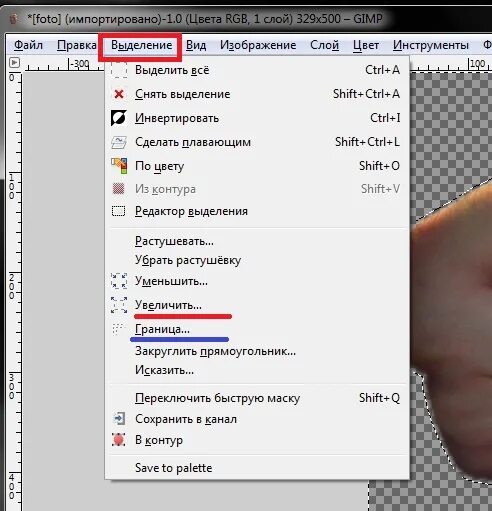Click the GIMP title bar icon
Image resolution: width=492 pixels, height=511 pixels.
pos(13,19)
